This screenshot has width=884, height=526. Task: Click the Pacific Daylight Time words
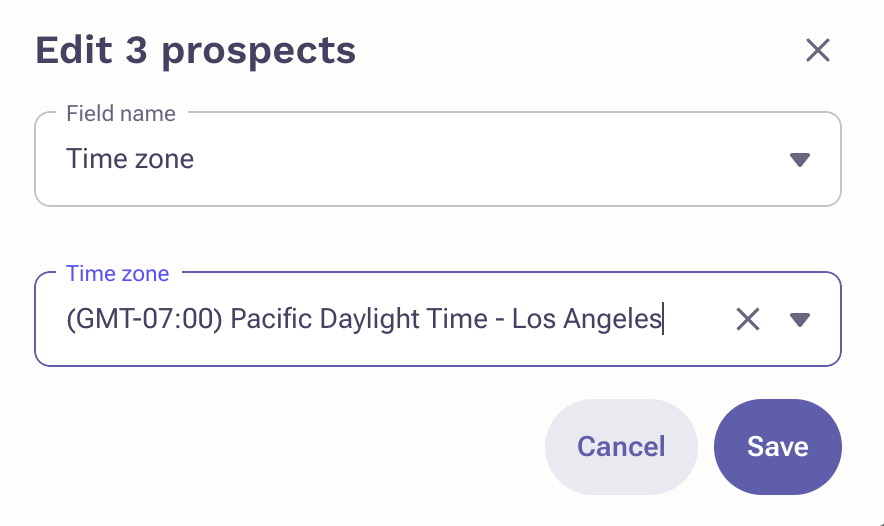[x=359, y=319]
